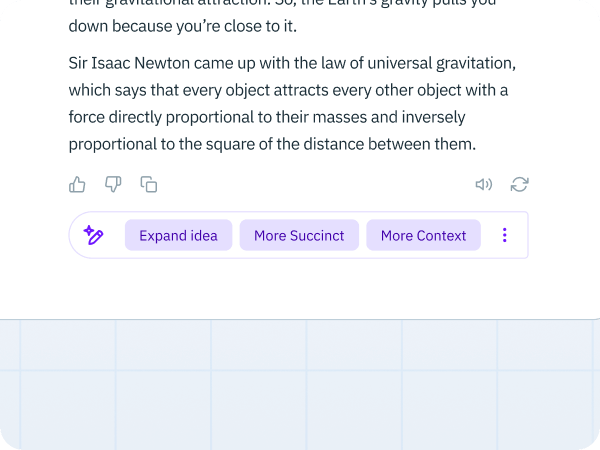The width and height of the screenshot is (600, 450).
Task: Click the word "gravitation," in the paragraph
Action: (x=476, y=64)
